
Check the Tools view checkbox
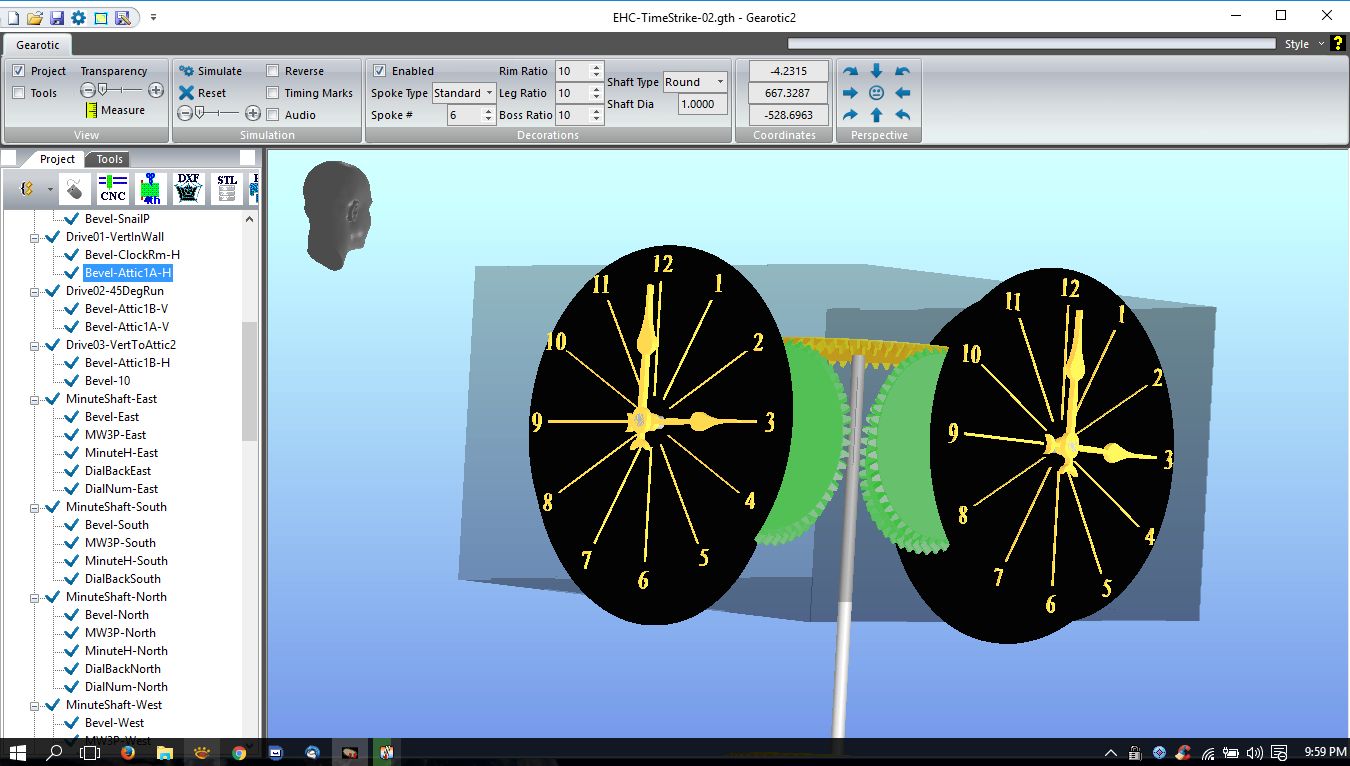(x=19, y=93)
